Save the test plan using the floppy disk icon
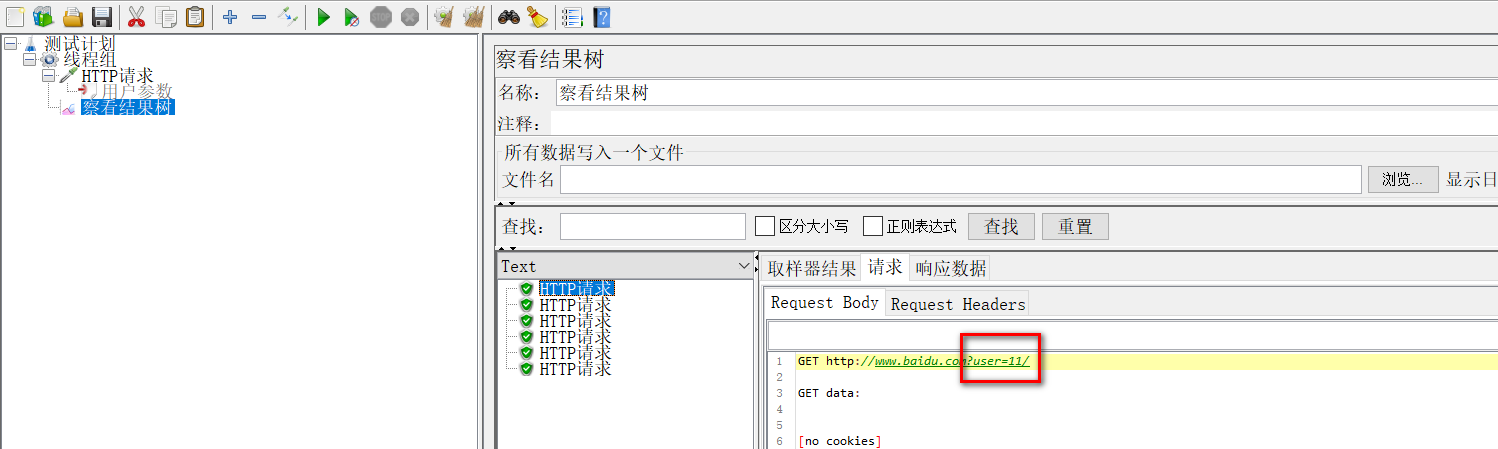1498x449 pixels. click(101, 16)
